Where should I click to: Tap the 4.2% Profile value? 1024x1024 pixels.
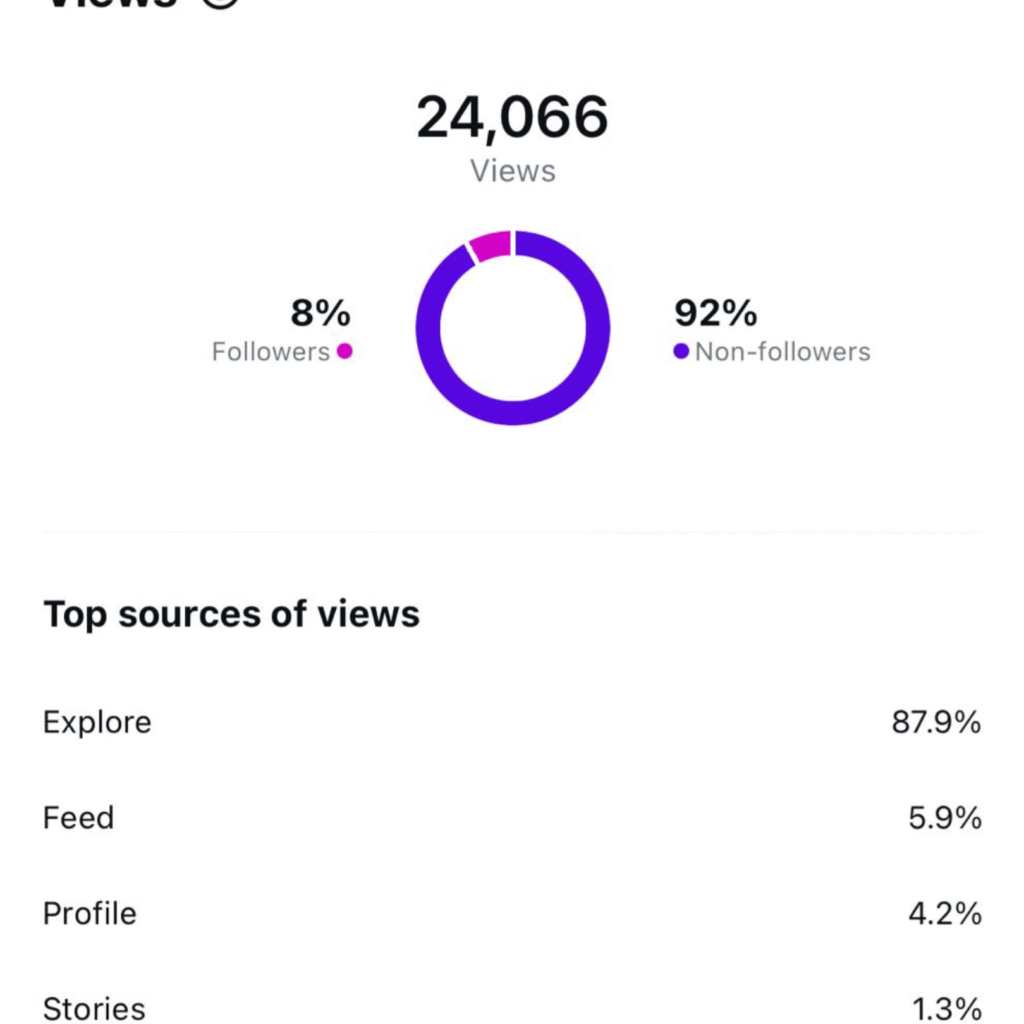tap(944, 914)
